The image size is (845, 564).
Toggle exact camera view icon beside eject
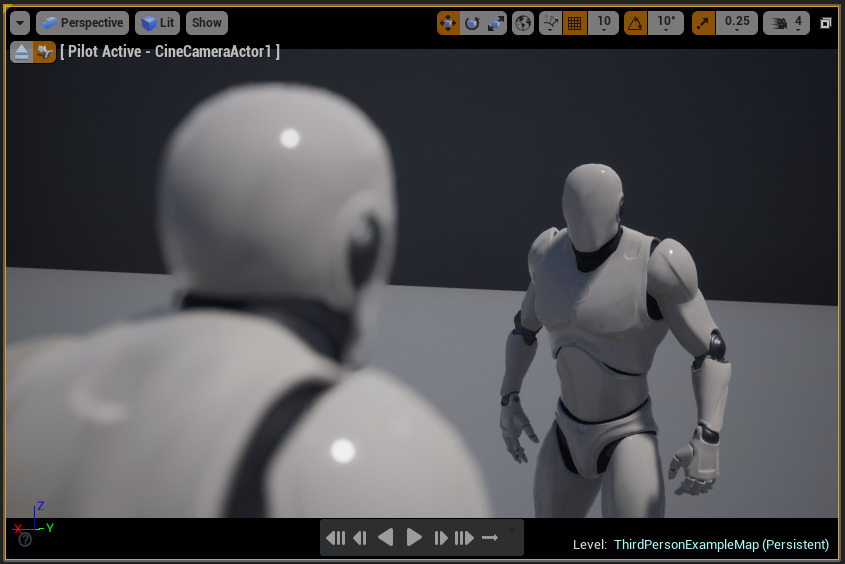pos(44,52)
